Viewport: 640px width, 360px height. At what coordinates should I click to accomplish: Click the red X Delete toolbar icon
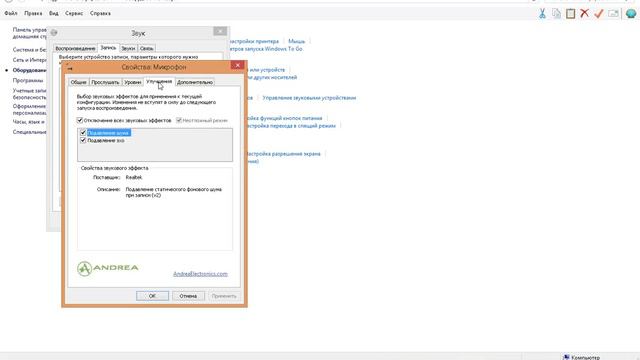[584, 13]
